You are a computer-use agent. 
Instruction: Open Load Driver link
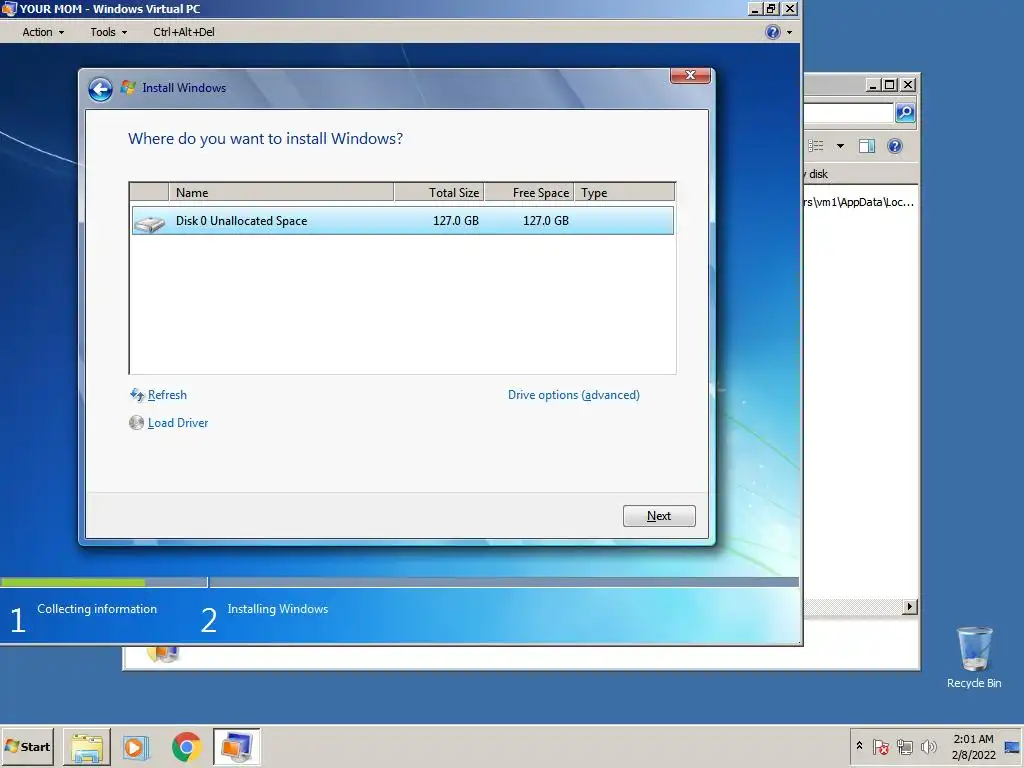point(178,423)
